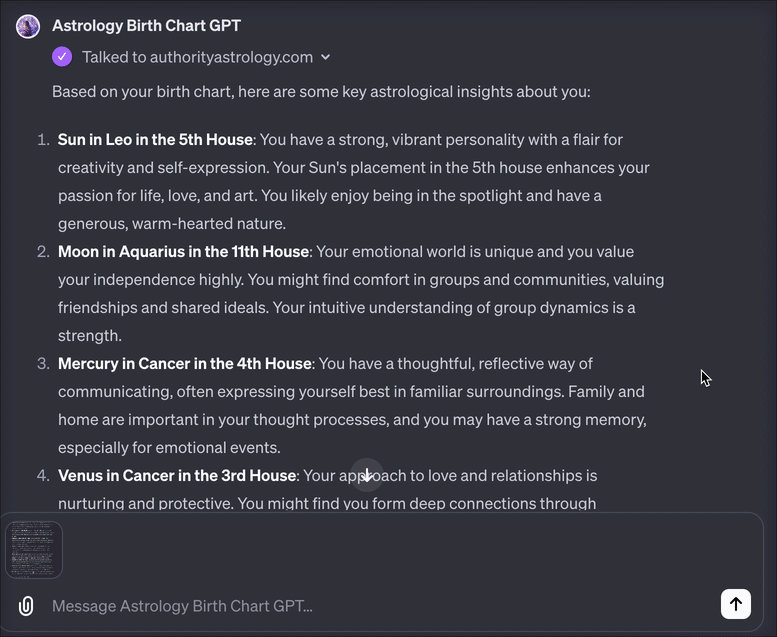Click 'Venus in Cancer in the 3rd House' heading

pos(177,476)
